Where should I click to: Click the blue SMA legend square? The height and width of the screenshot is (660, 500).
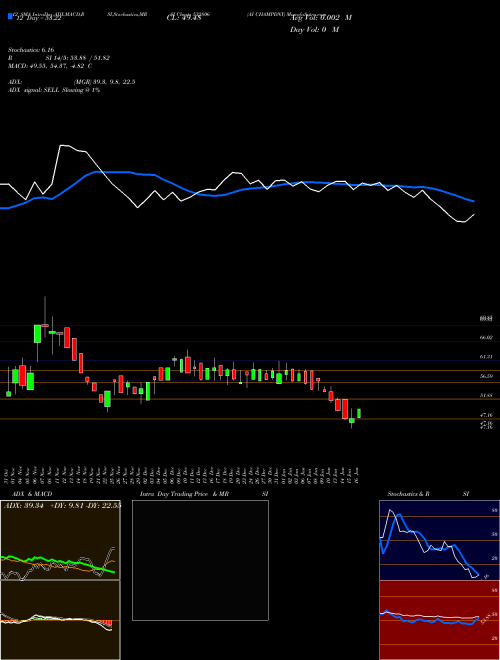(10, 16)
